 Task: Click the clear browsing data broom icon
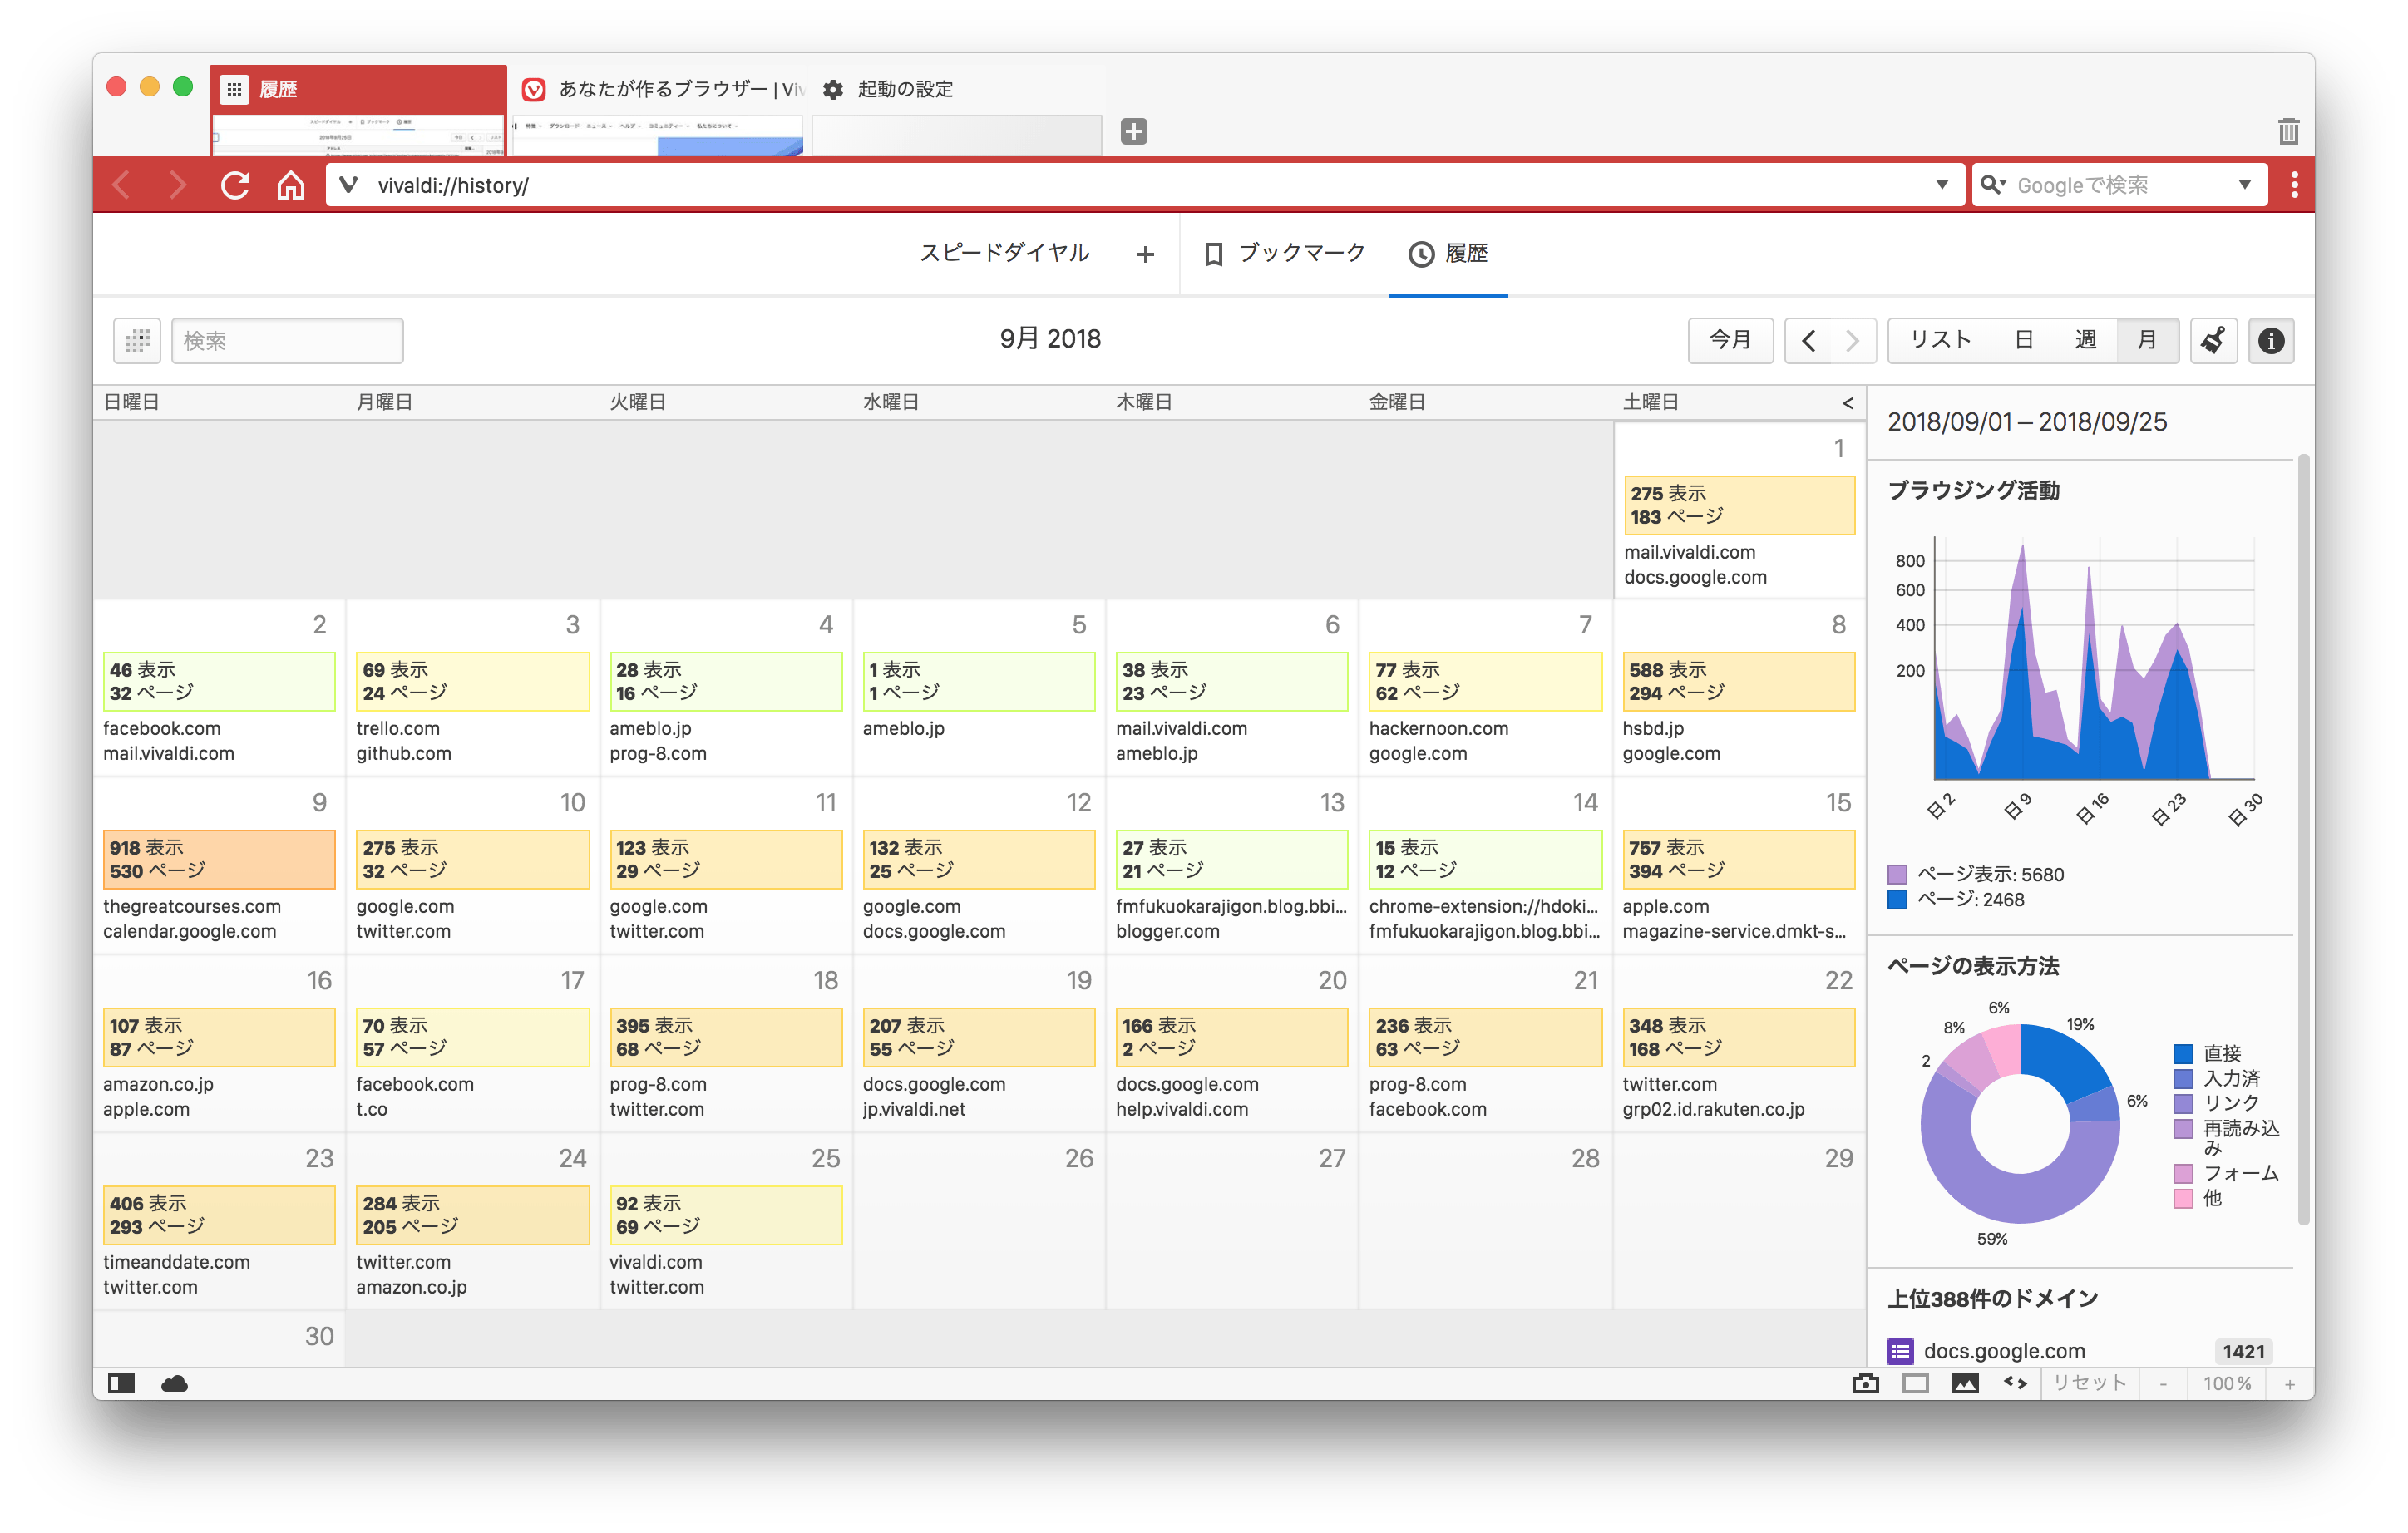point(2213,340)
